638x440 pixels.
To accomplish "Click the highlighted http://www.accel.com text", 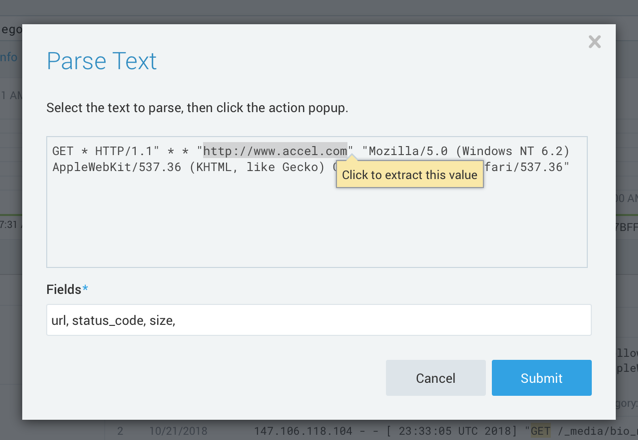I will coord(275,151).
